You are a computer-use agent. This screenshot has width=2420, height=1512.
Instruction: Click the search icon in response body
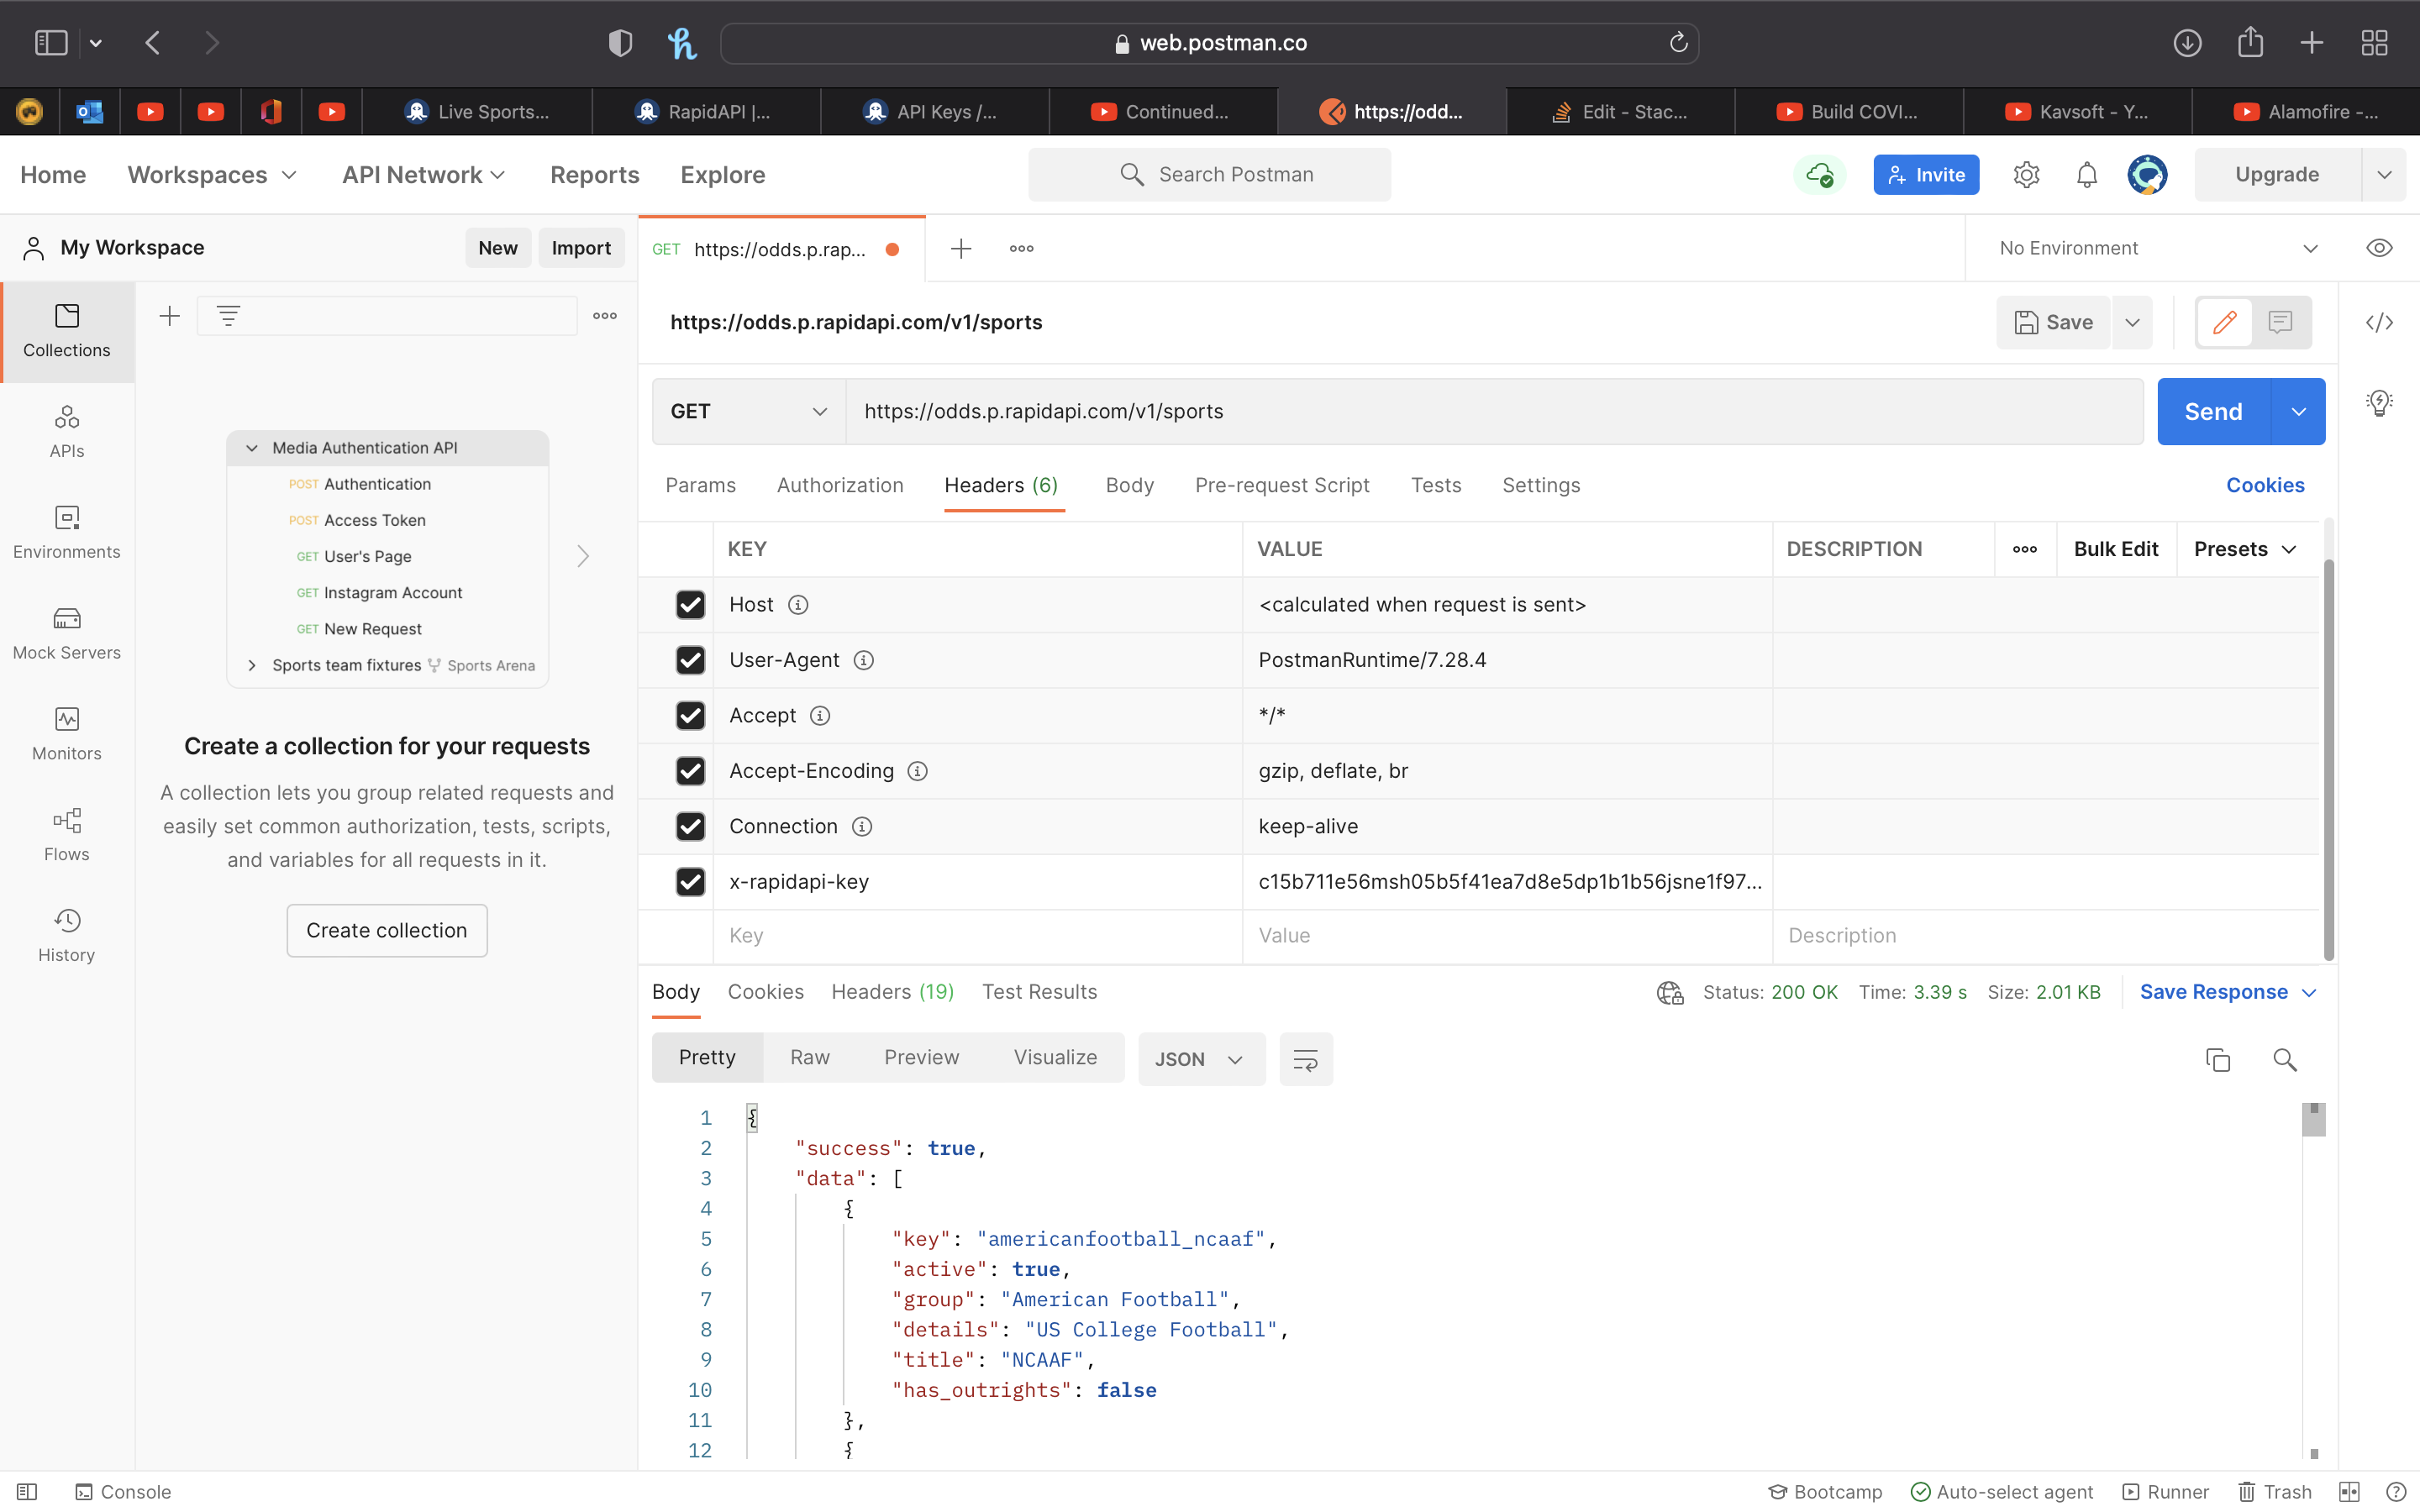pyautogui.click(x=2284, y=1059)
